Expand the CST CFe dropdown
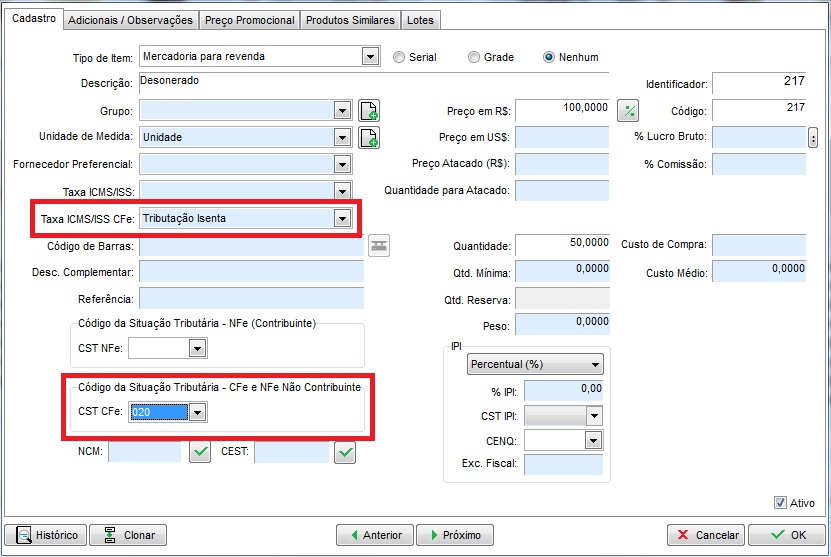 [x=197, y=412]
